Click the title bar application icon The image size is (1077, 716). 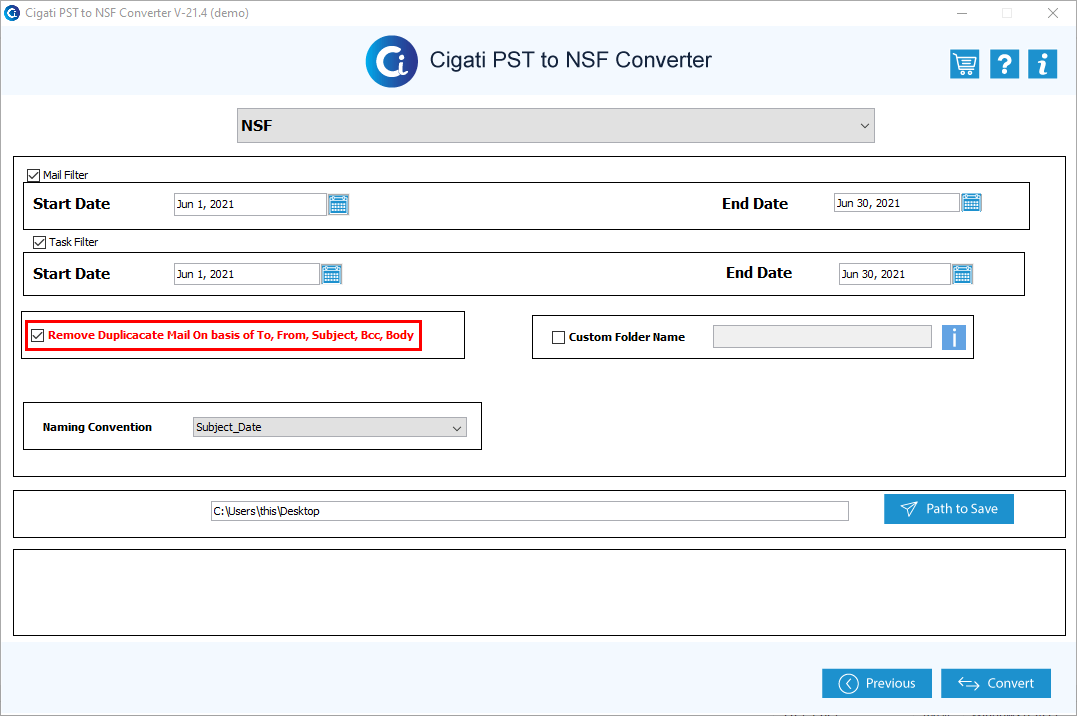tap(12, 13)
